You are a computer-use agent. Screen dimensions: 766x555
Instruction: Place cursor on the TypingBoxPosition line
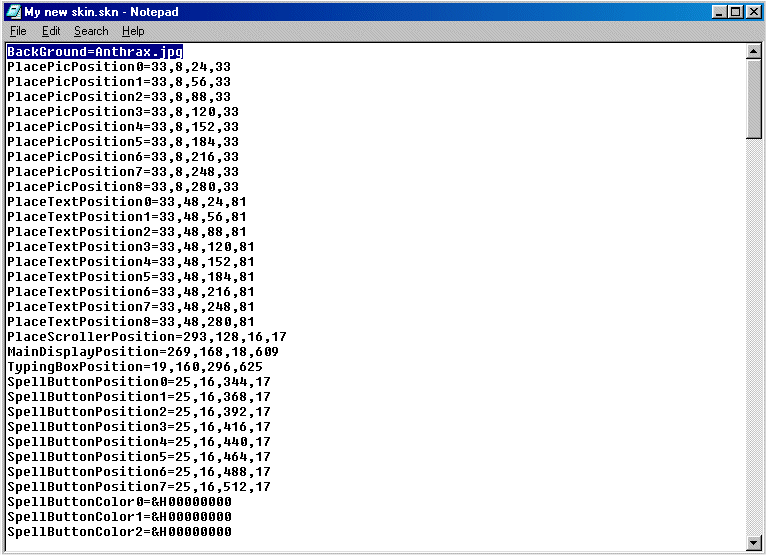(x=135, y=367)
